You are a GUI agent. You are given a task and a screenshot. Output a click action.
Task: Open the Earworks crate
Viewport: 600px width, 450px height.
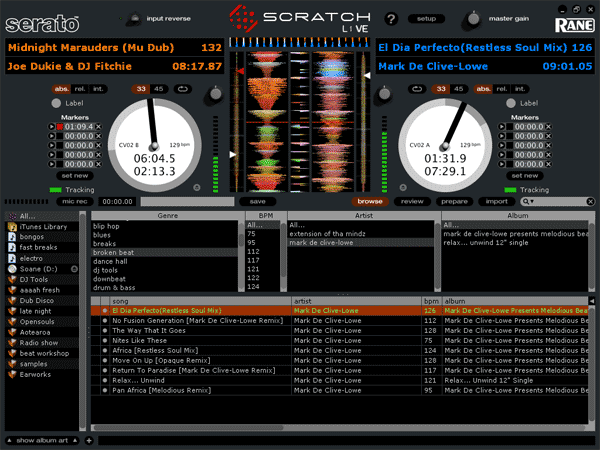pos(42,375)
